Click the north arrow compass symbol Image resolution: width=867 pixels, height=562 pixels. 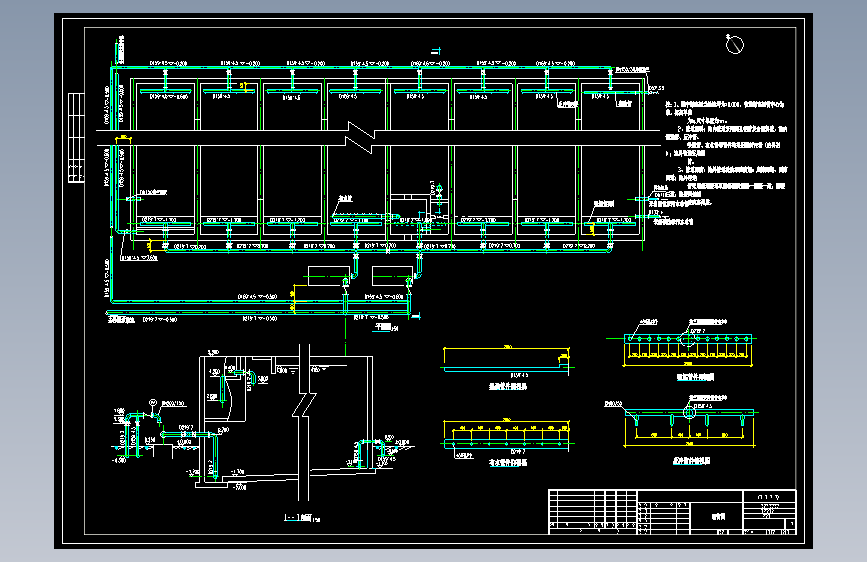click(x=734, y=44)
